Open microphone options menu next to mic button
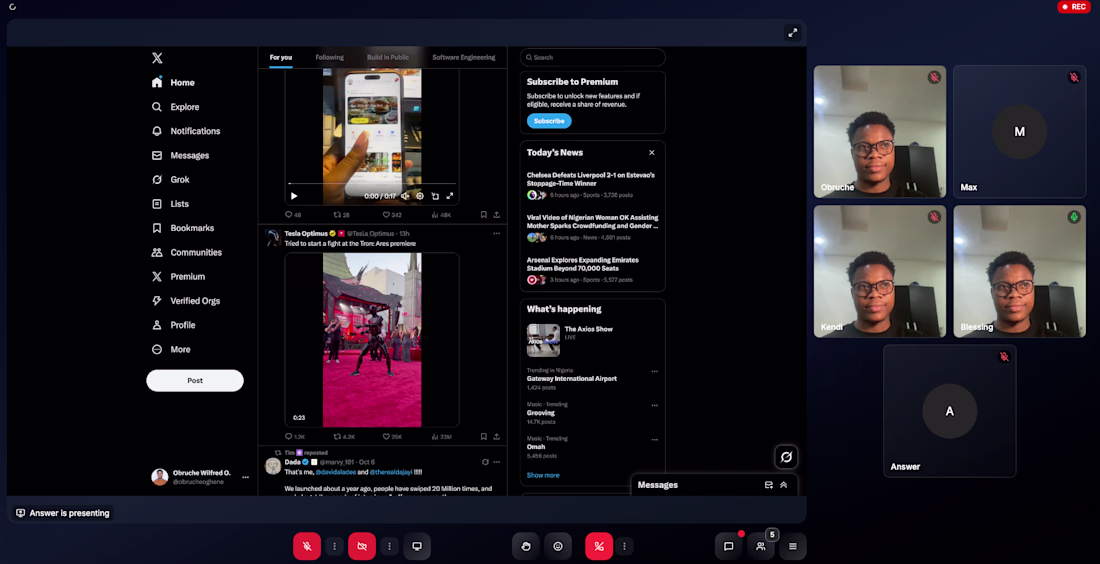This screenshot has width=1100, height=564. (335, 546)
